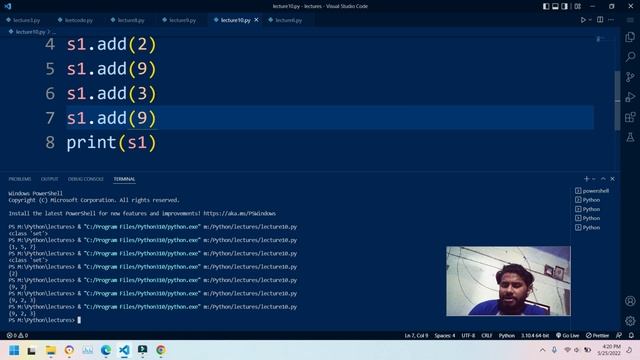Image resolution: width=640 pixels, height=360 pixels.
Task: Open the Testing flask view
Action: tap(630, 137)
